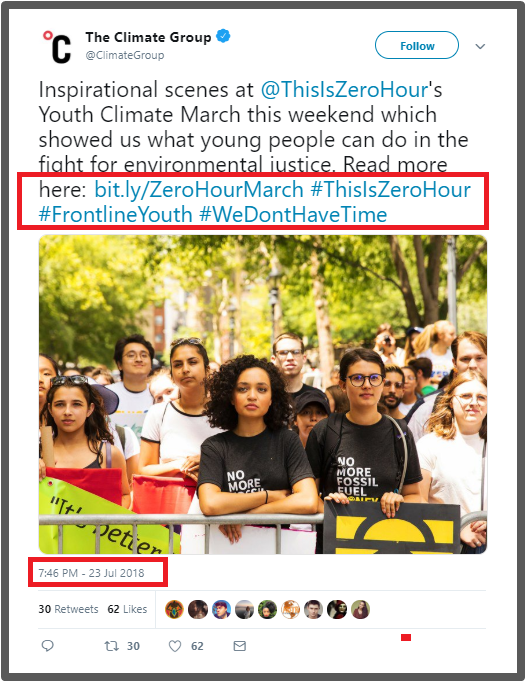The image size is (526, 682).
Task: Open The Climate Group logo avatar
Action: coord(57,47)
